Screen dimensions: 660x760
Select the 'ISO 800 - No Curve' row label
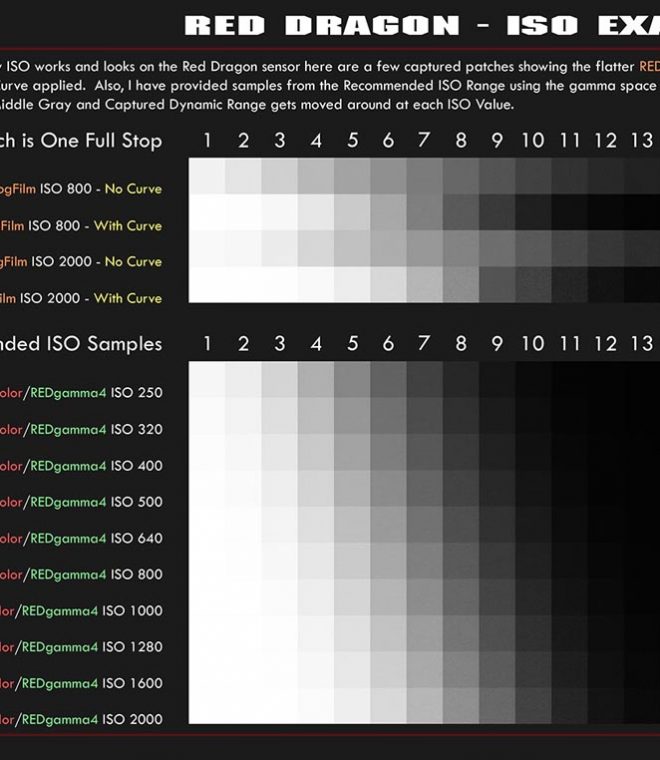[x=101, y=189]
